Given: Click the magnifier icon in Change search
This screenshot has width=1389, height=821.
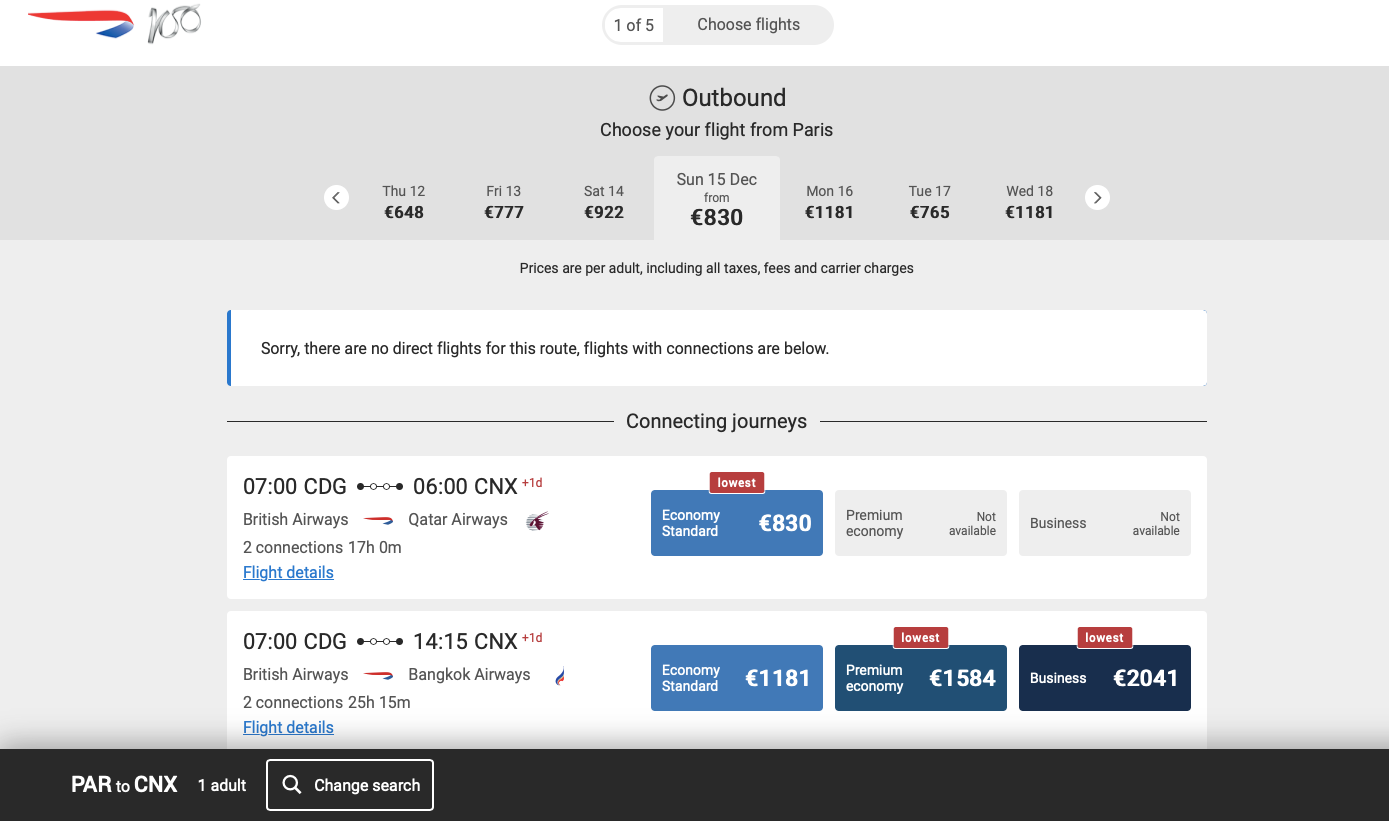Looking at the screenshot, I should tap(292, 785).
